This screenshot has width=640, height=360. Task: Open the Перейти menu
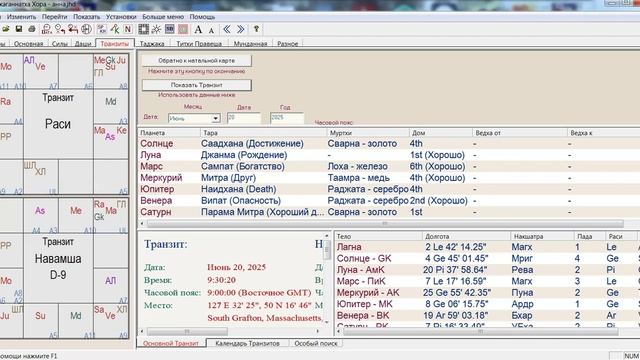coord(54,17)
